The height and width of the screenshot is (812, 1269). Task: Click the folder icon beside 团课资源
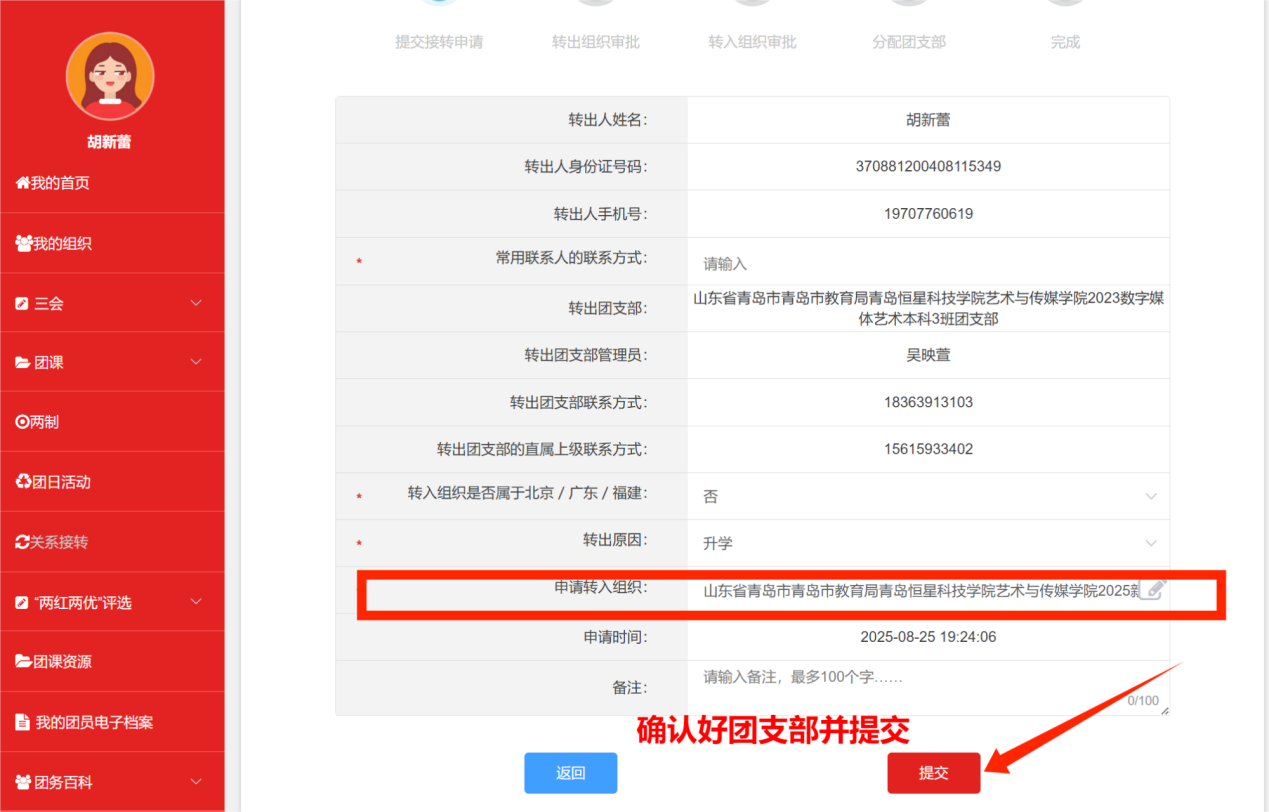tap(23, 661)
